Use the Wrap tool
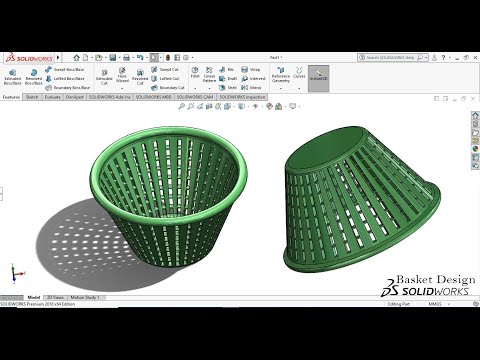480x360 pixels. 251,69
